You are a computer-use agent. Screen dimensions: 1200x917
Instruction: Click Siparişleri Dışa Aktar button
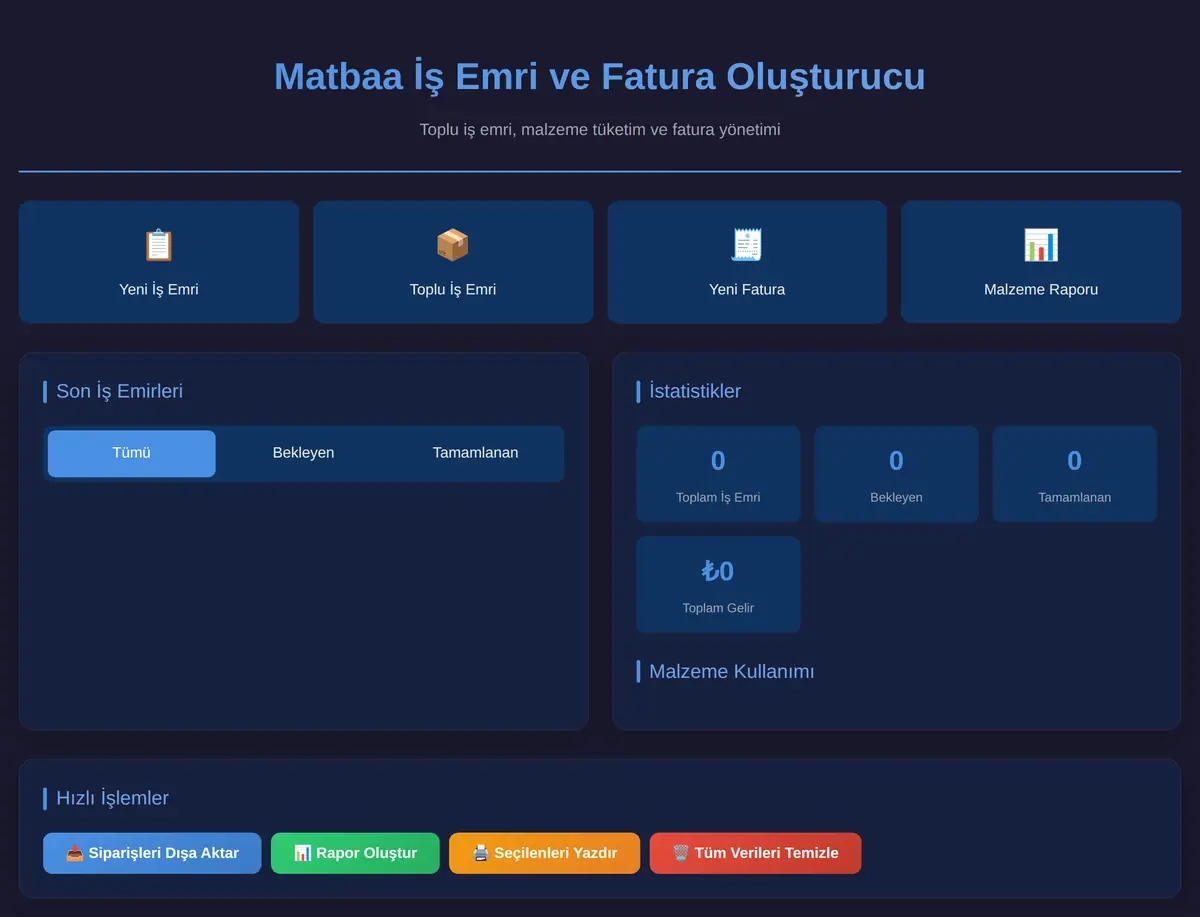pyautogui.click(x=152, y=853)
